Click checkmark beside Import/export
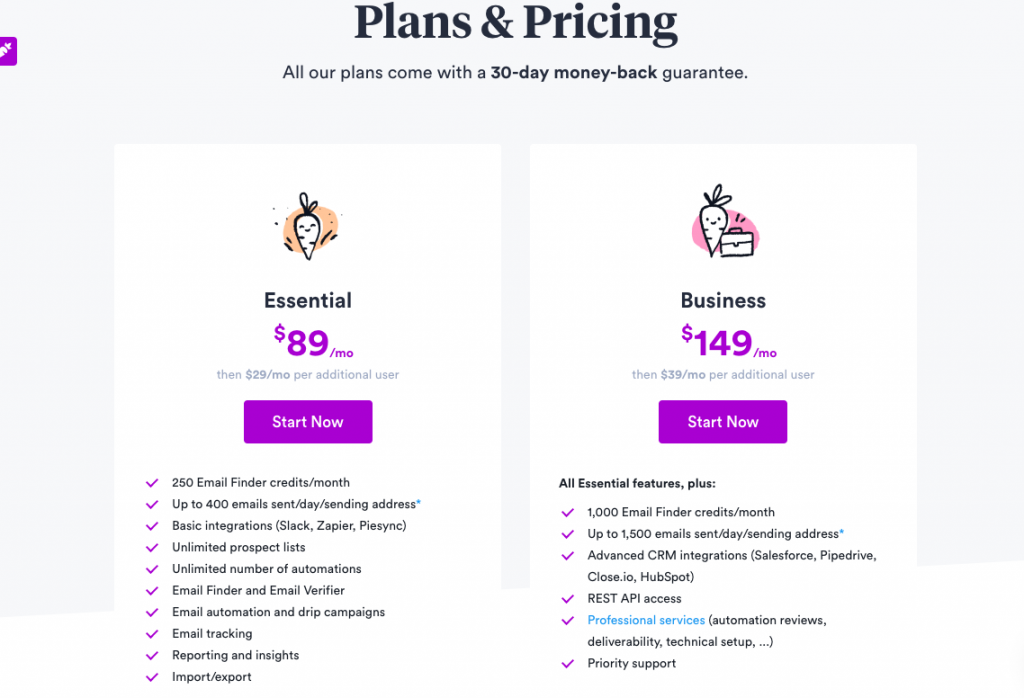Image resolution: width=1024 pixels, height=698 pixels. [152, 677]
